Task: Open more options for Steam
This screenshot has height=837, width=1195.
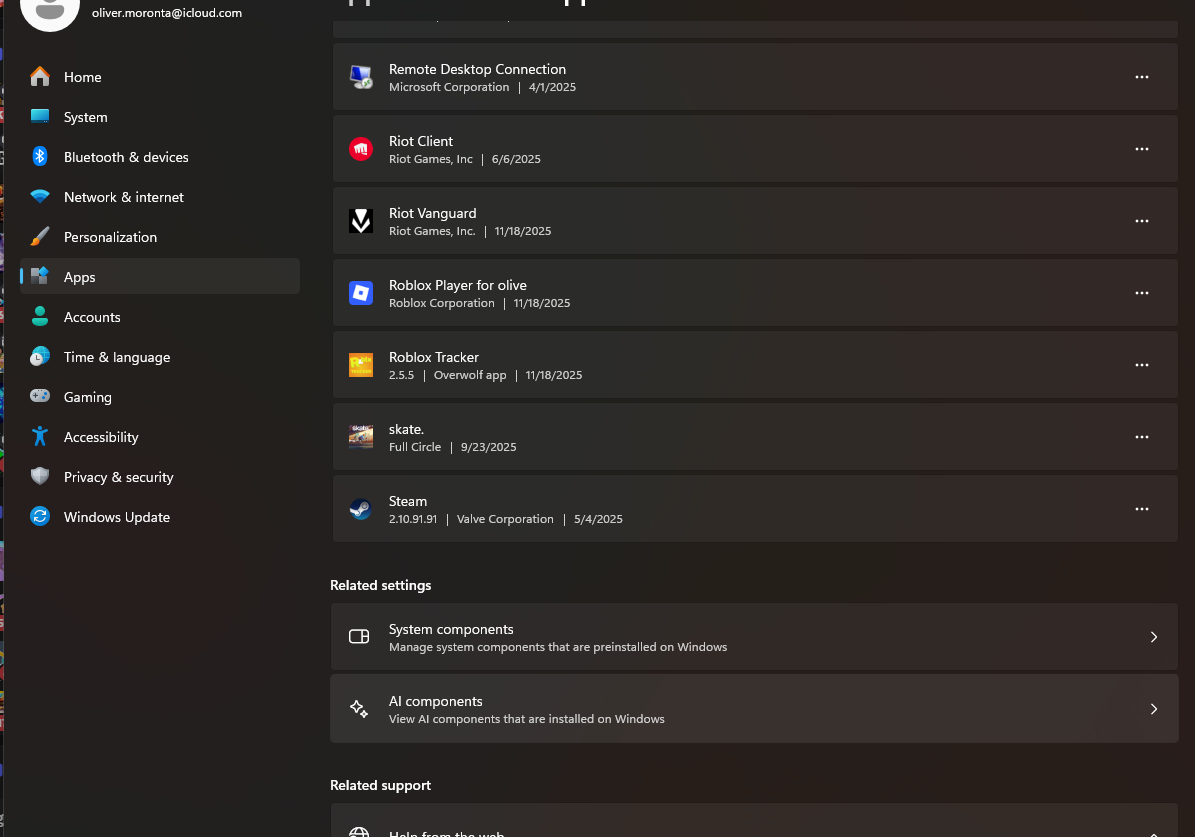Action: pos(1142,508)
